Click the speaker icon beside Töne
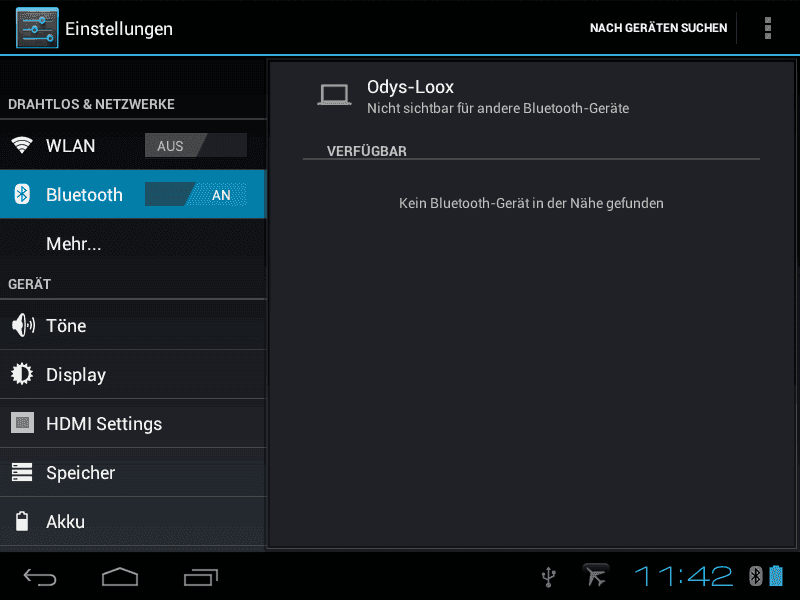800x600 pixels. click(23, 326)
